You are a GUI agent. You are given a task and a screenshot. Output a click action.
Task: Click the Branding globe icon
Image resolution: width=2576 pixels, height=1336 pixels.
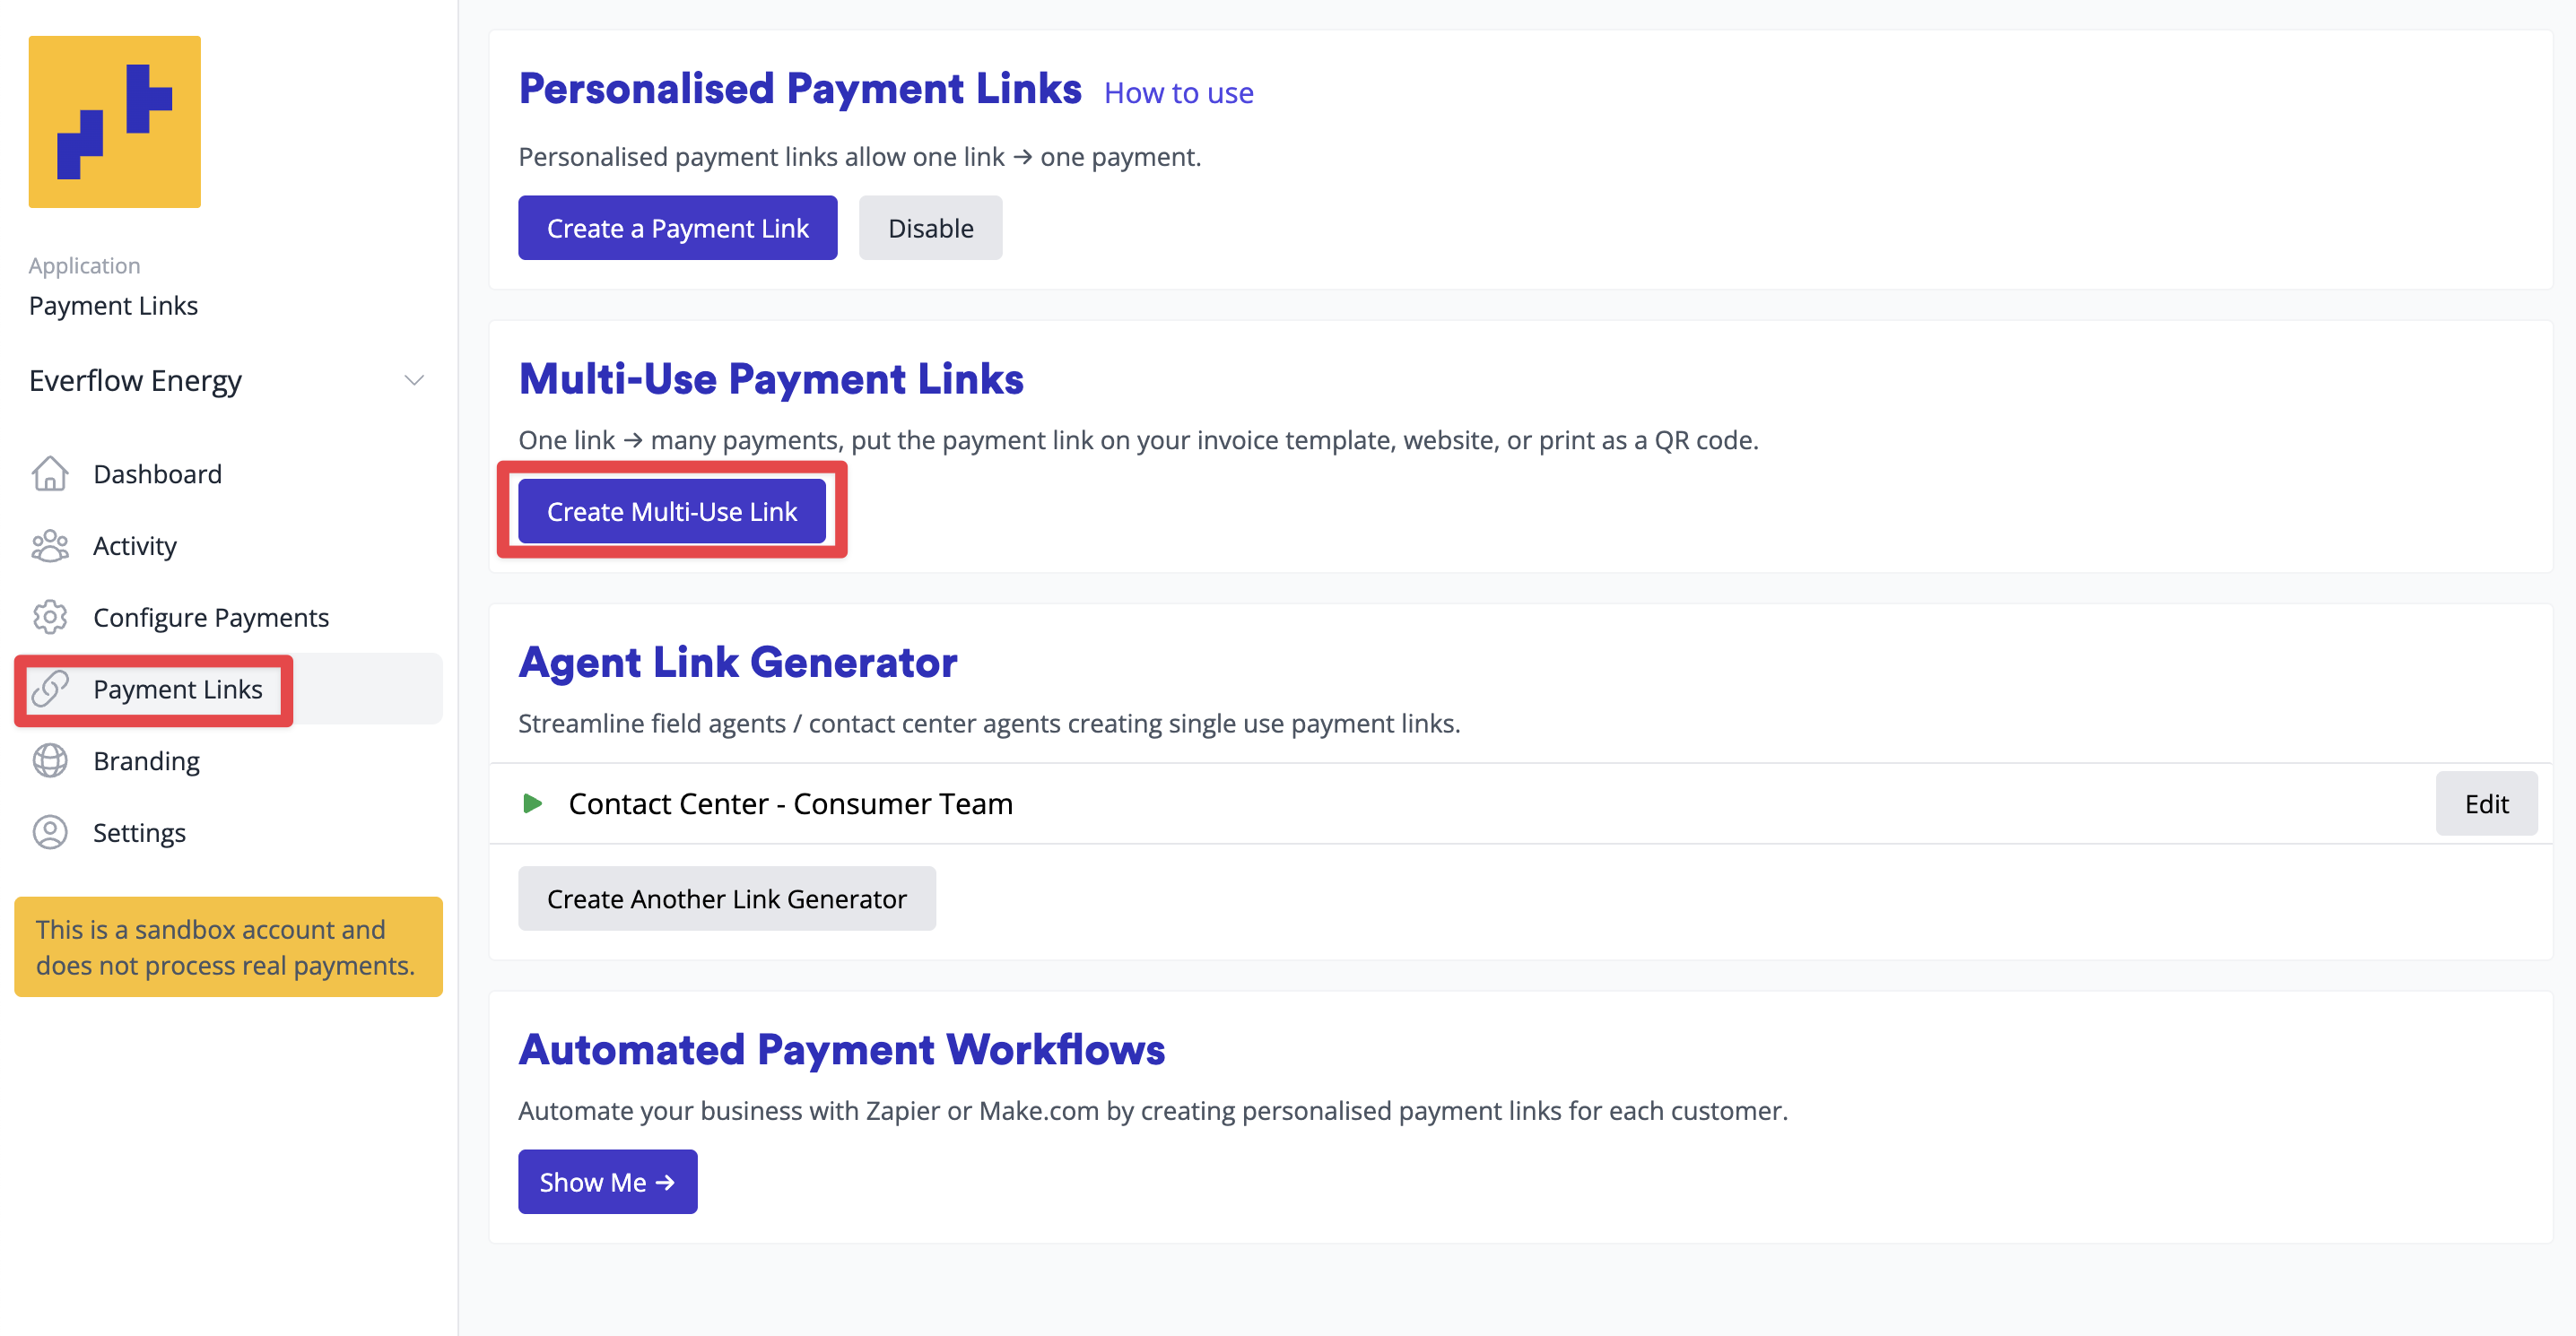(x=50, y=761)
